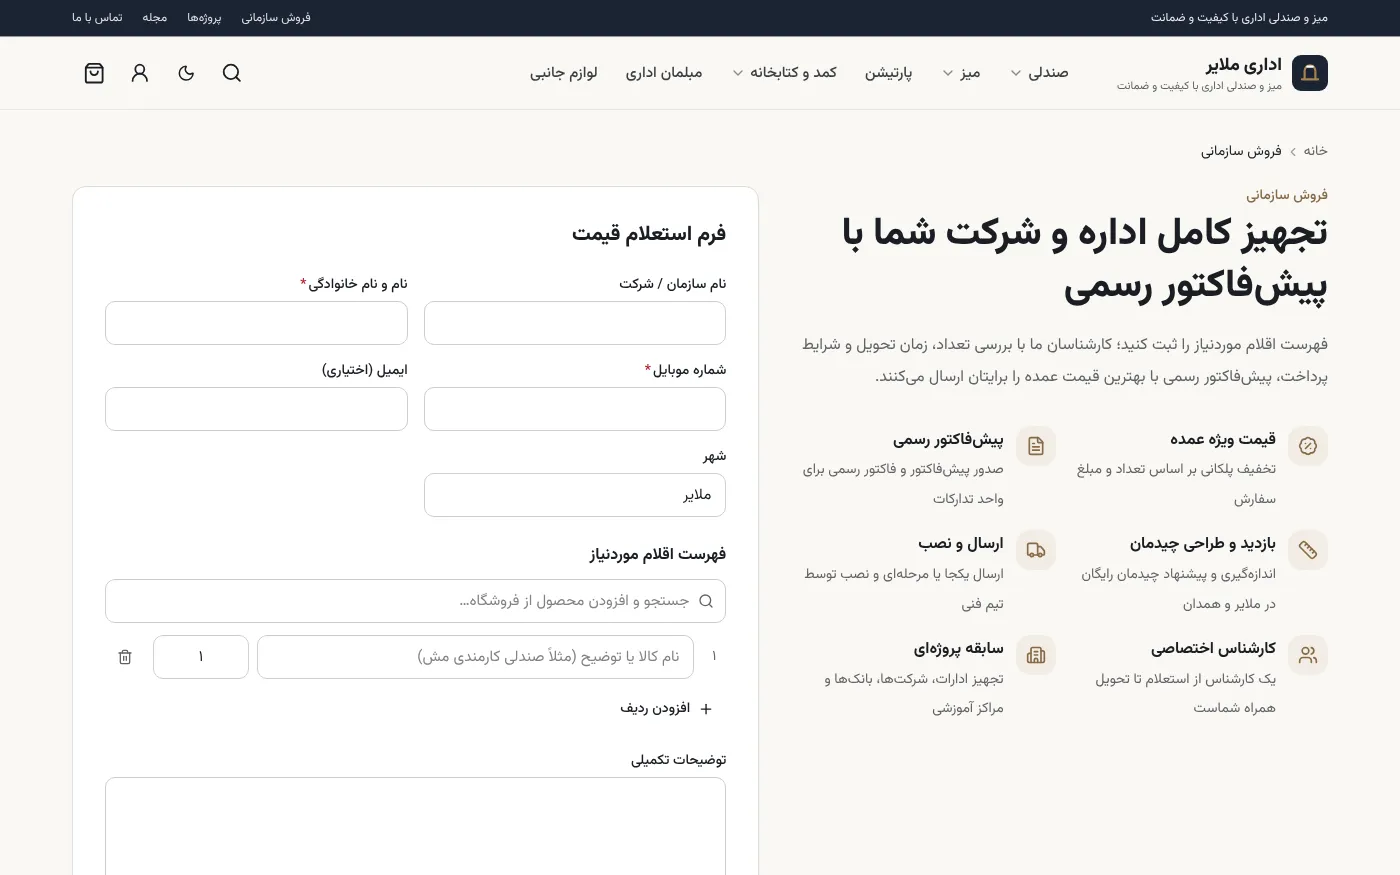Toggle dark mode moon icon
1400x875 pixels.
tap(186, 73)
